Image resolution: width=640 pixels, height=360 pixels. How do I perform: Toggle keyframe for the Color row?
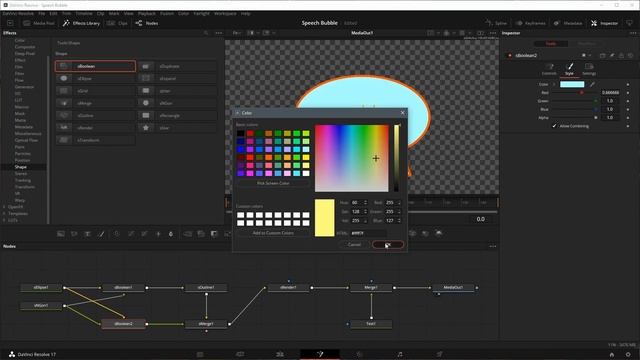tap(628, 84)
